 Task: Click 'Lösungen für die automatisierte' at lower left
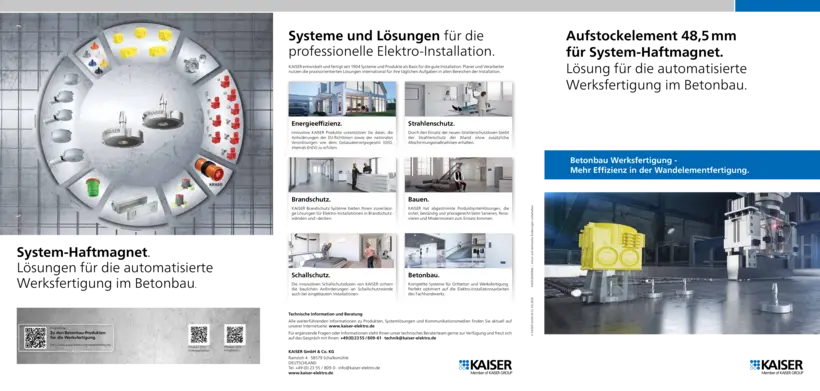(x=115, y=268)
